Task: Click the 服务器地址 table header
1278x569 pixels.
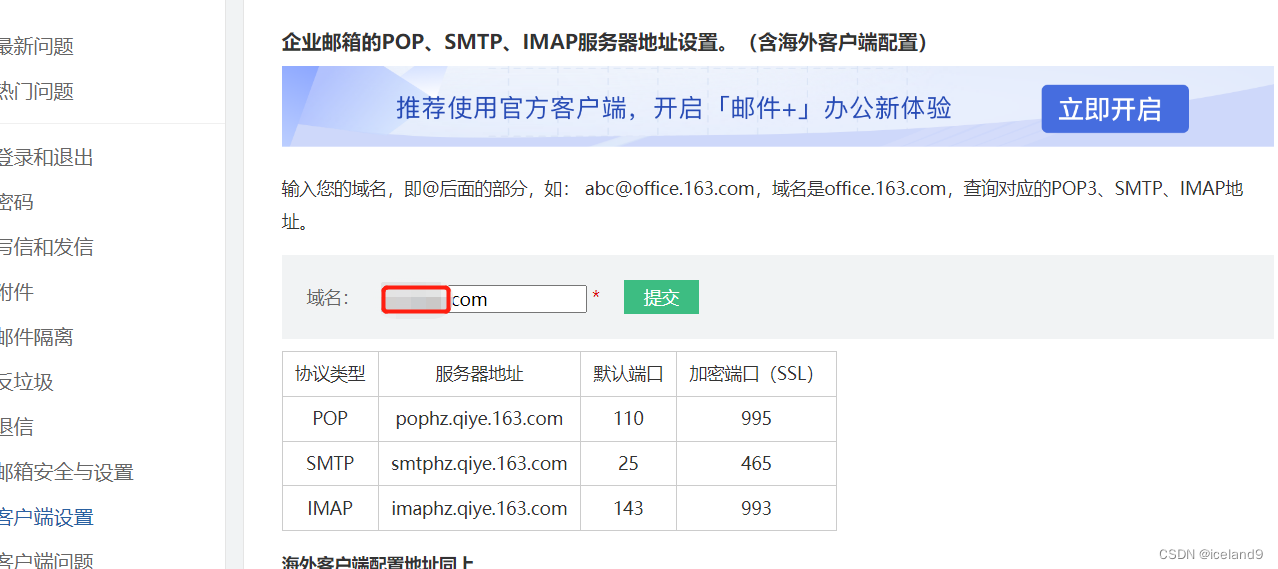Action: click(x=479, y=374)
